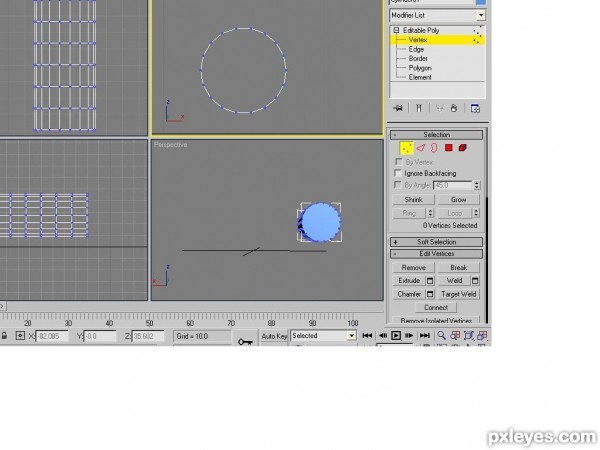The height and width of the screenshot is (450, 600).
Task: Click the object color swatch
Action: [481, 2]
